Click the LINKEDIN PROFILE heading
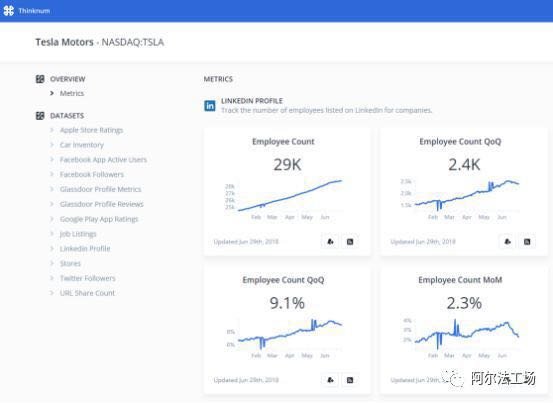The image size is (553, 403). [252, 101]
